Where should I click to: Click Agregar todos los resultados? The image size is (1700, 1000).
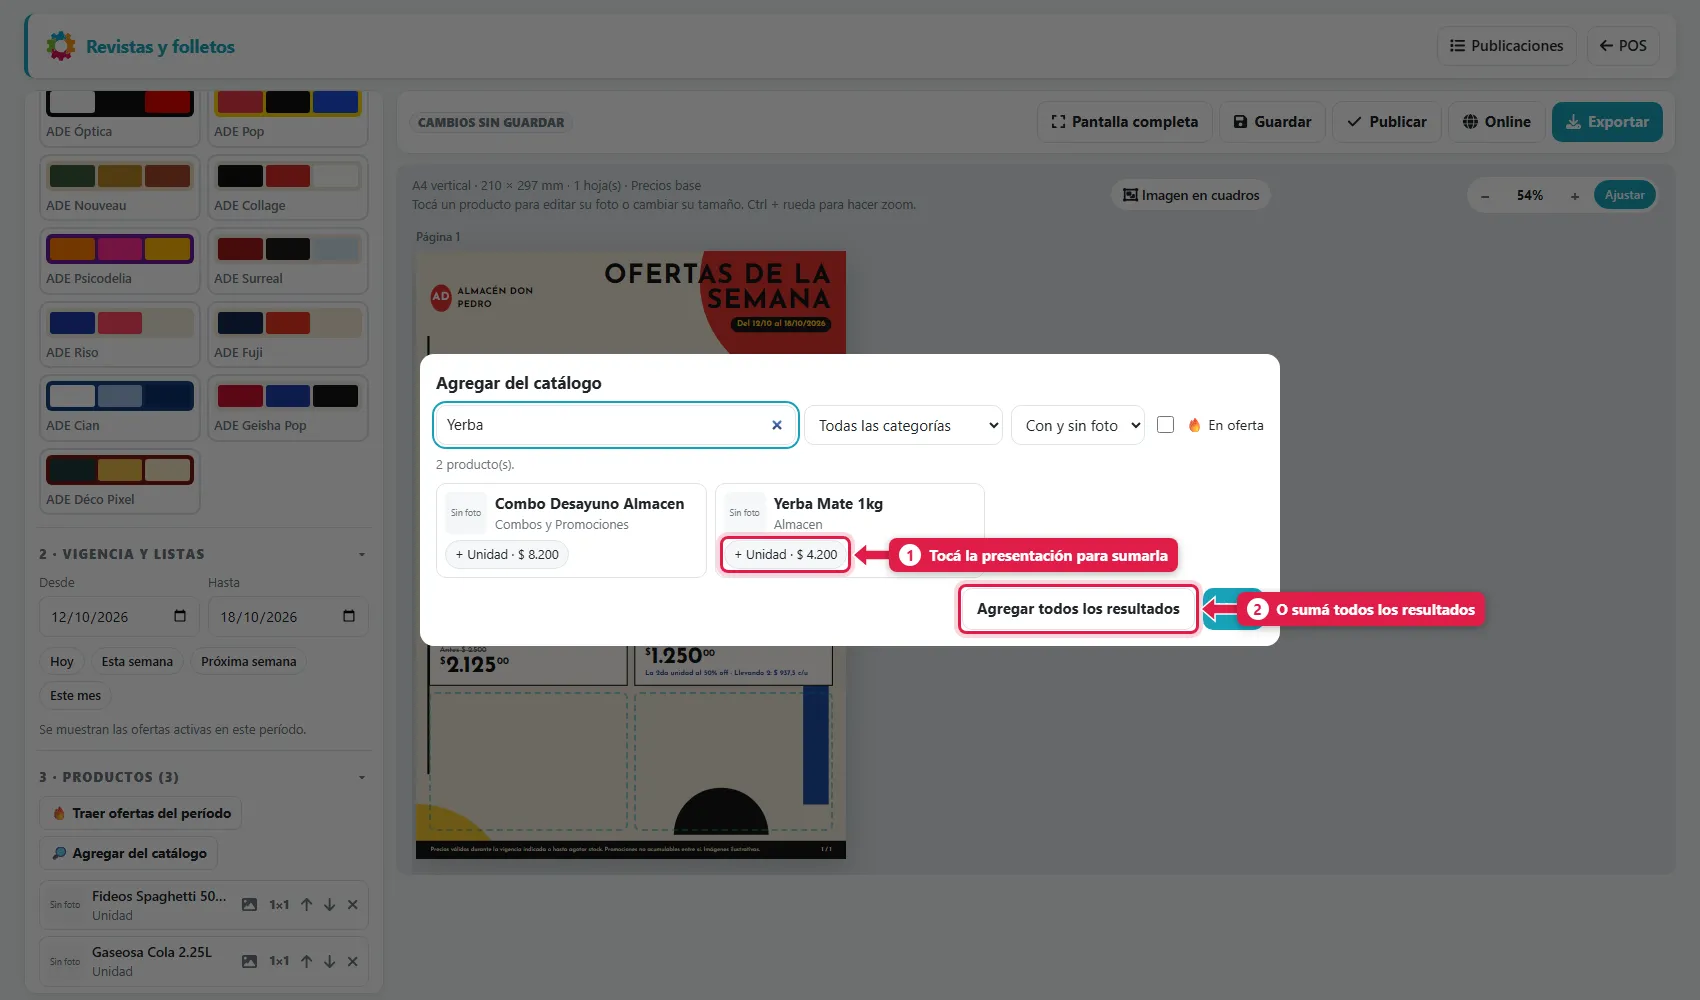click(x=1078, y=609)
